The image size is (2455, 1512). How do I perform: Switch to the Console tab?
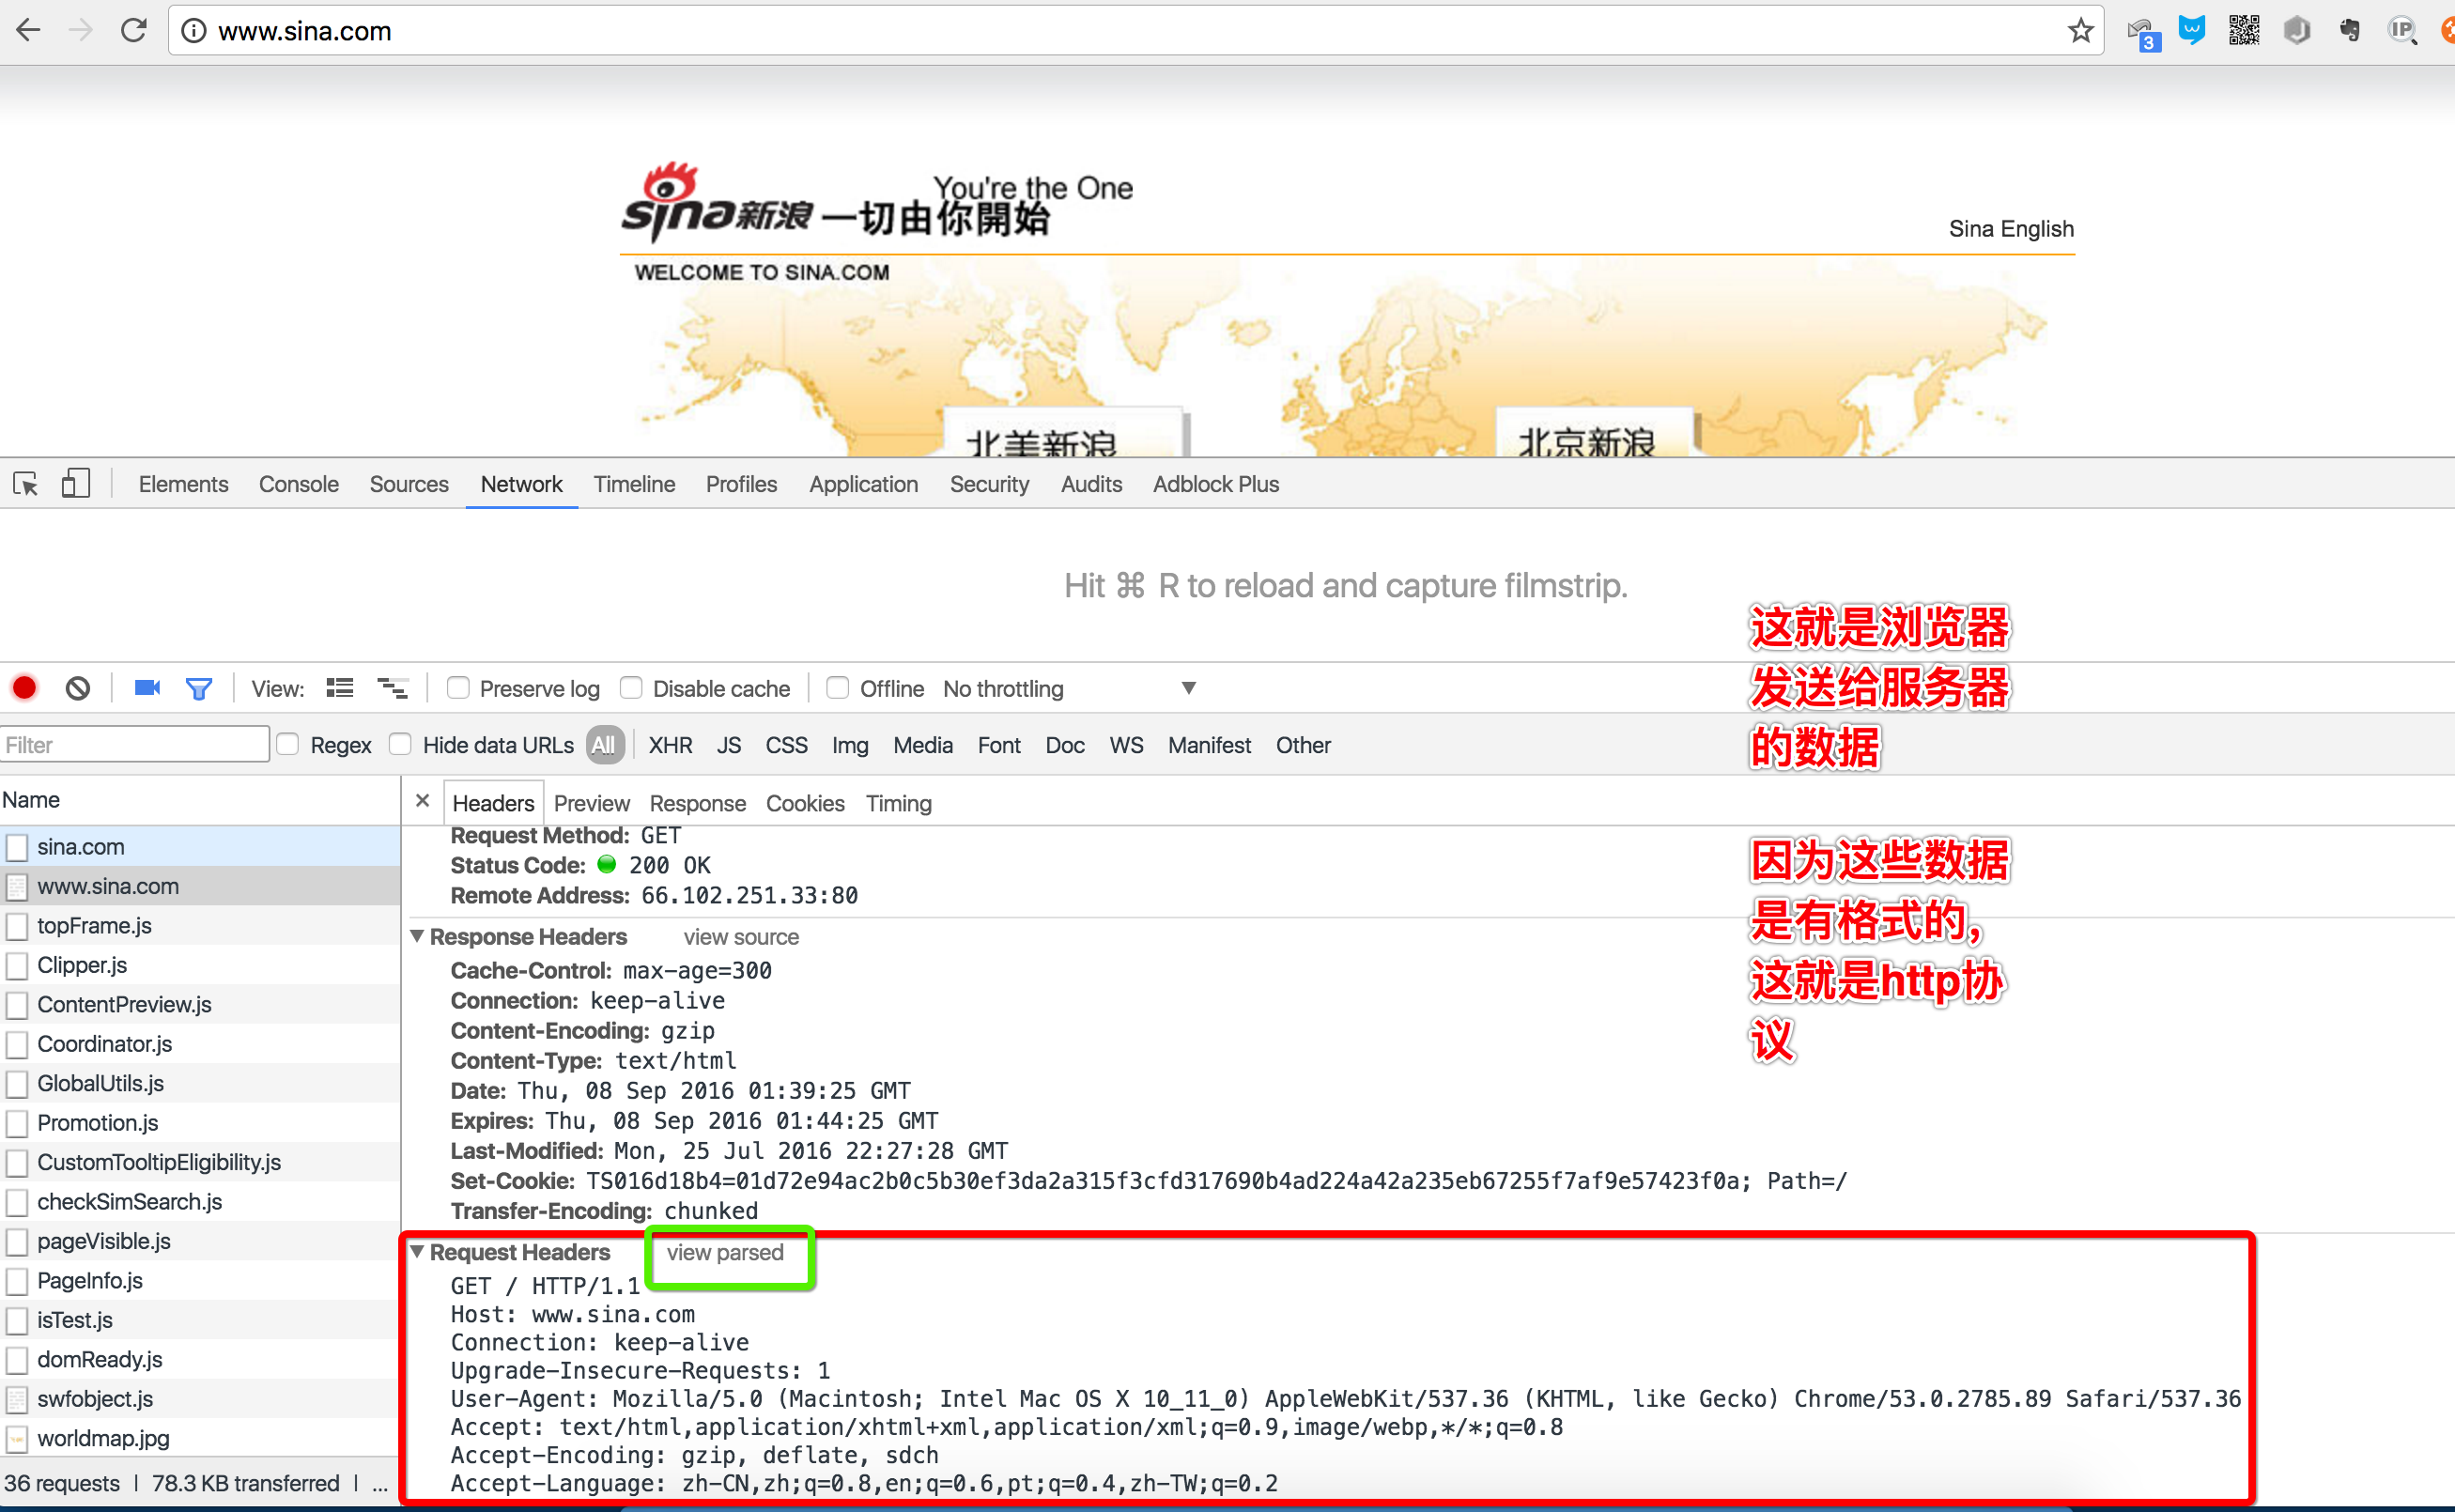click(298, 484)
